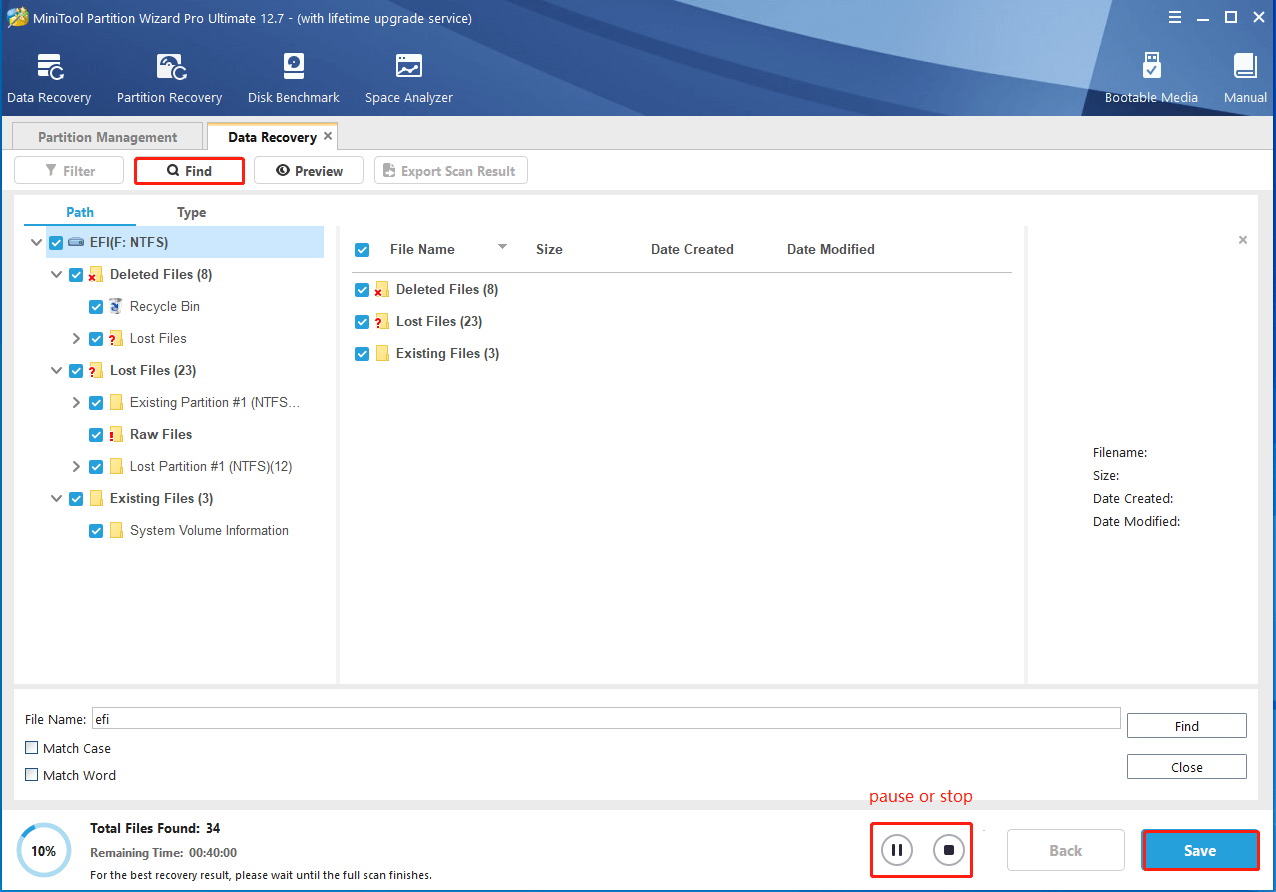Screen dimensions: 1276x892
Task: Click the EFI drive icon in tree
Action: click(76, 242)
